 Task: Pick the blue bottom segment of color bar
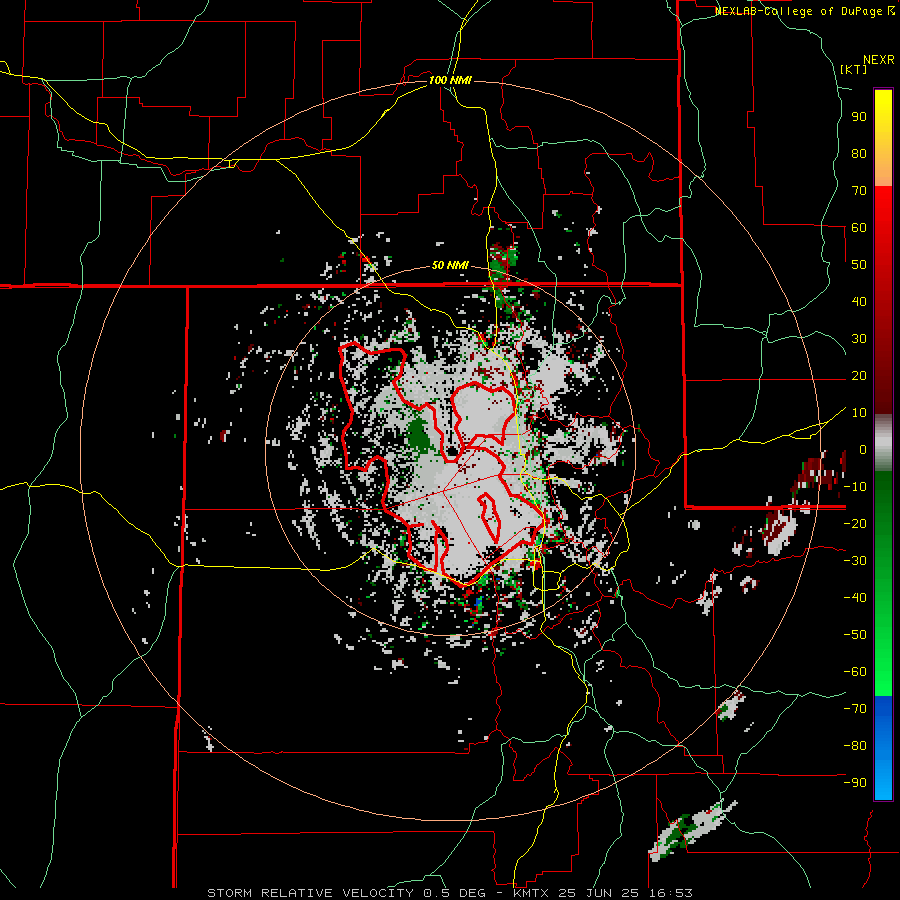(x=883, y=748)
